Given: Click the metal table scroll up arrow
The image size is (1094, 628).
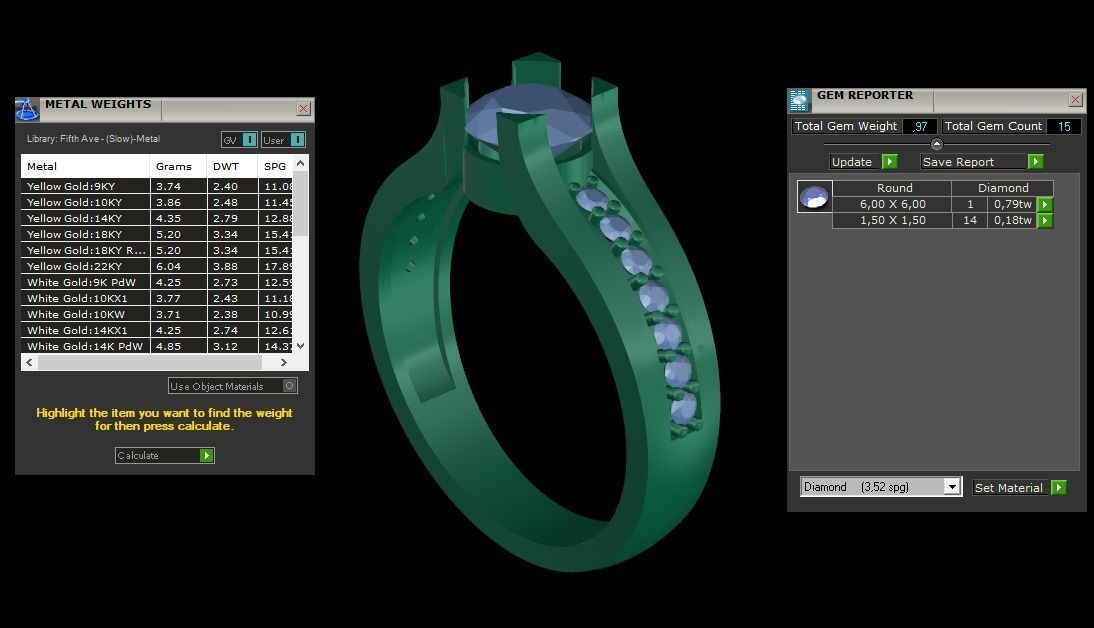Looking at the screenshot, I should click(x=301, y=163).
